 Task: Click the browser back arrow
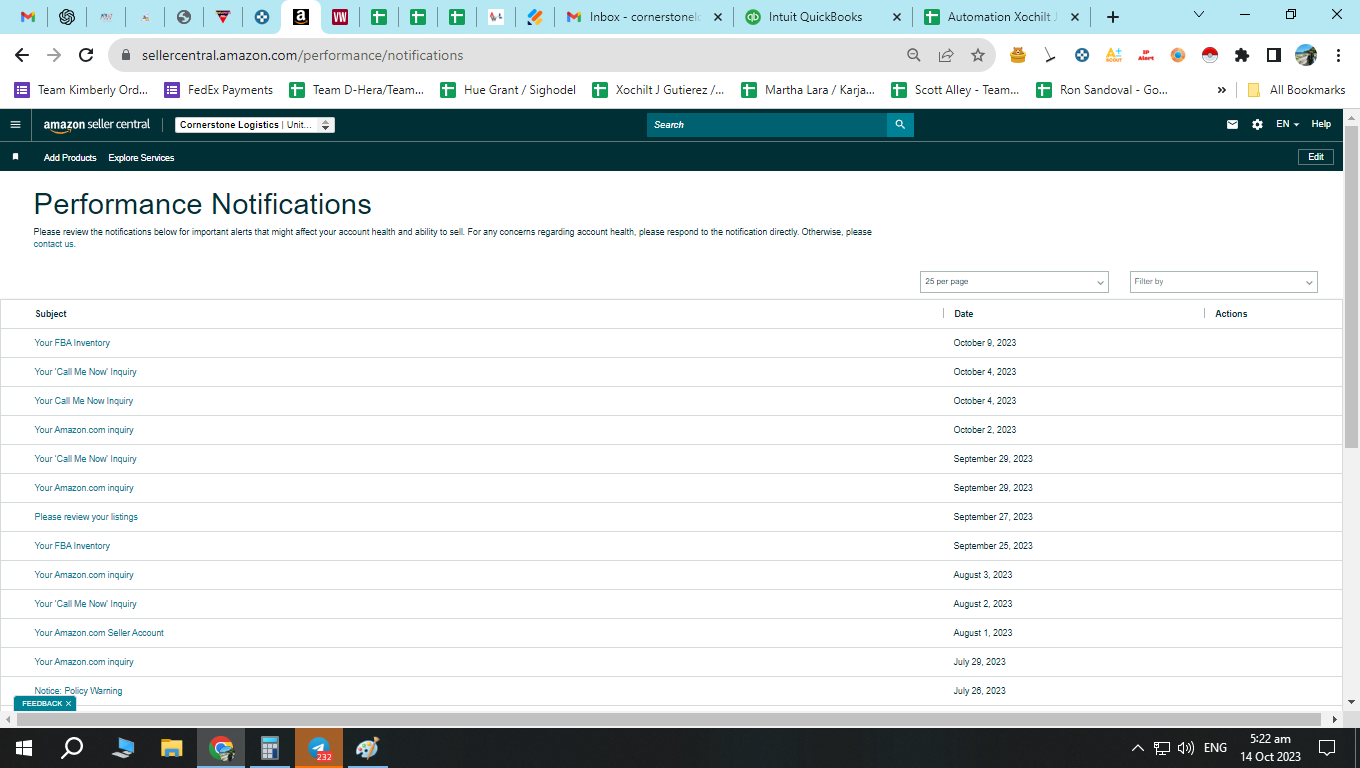[x=22, y=55]
